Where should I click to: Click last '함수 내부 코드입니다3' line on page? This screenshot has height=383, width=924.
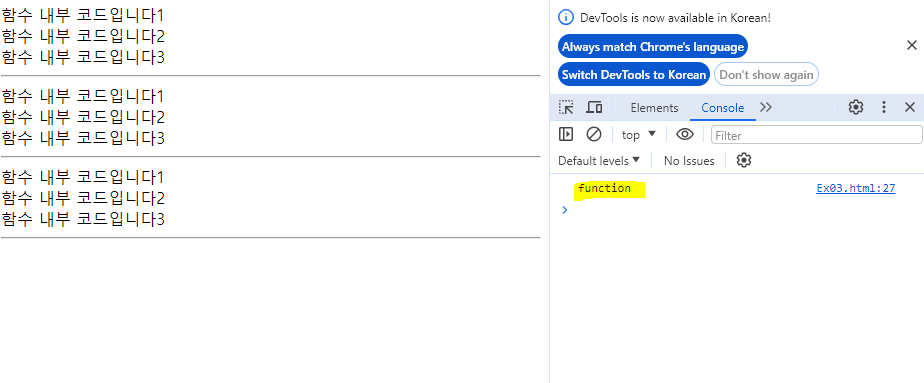coord(83,219)
